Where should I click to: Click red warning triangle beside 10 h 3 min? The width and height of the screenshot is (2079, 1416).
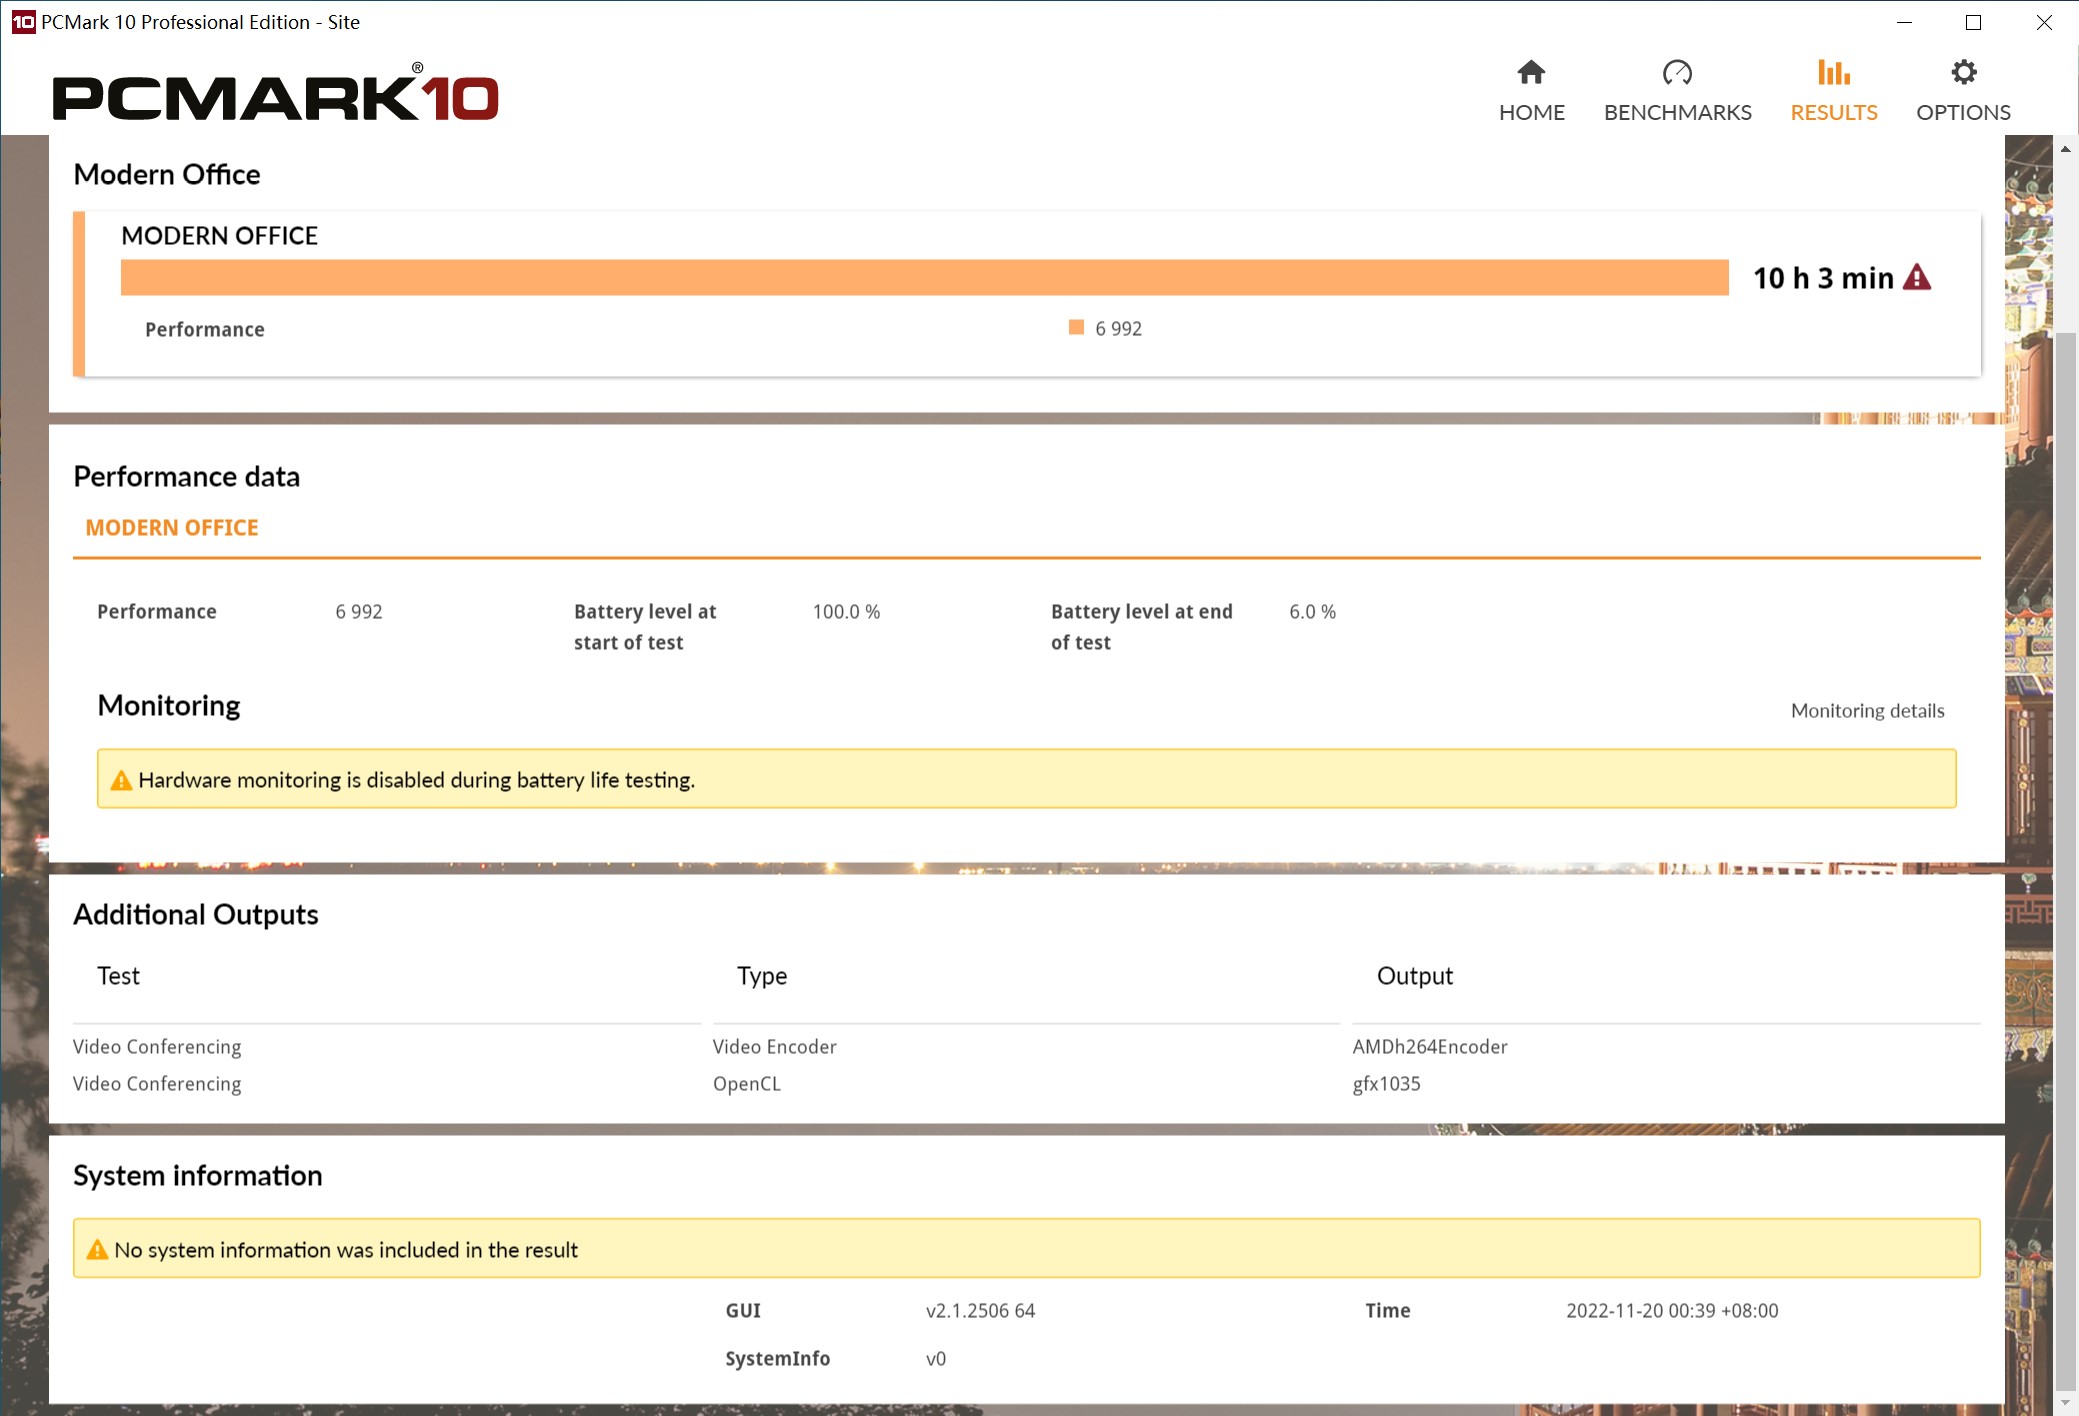[x=1917, y=278]
